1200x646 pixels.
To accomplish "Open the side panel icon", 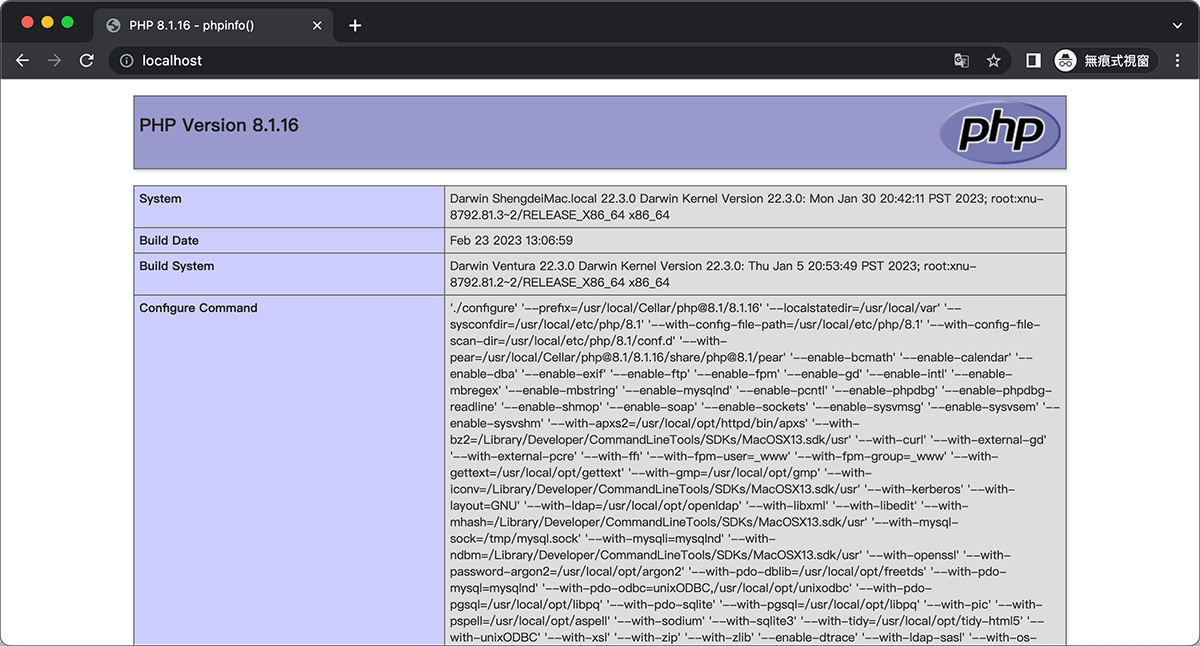I will click(x=1033, y=61).
